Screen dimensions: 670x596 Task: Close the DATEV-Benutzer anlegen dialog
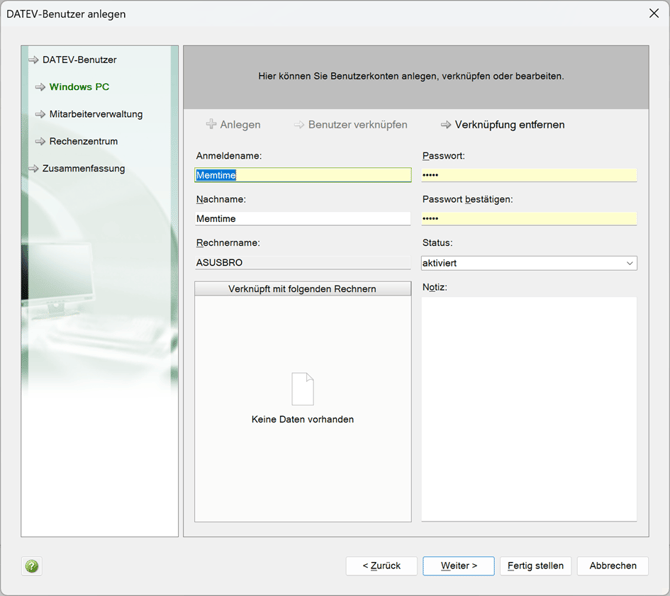(653, 14)
